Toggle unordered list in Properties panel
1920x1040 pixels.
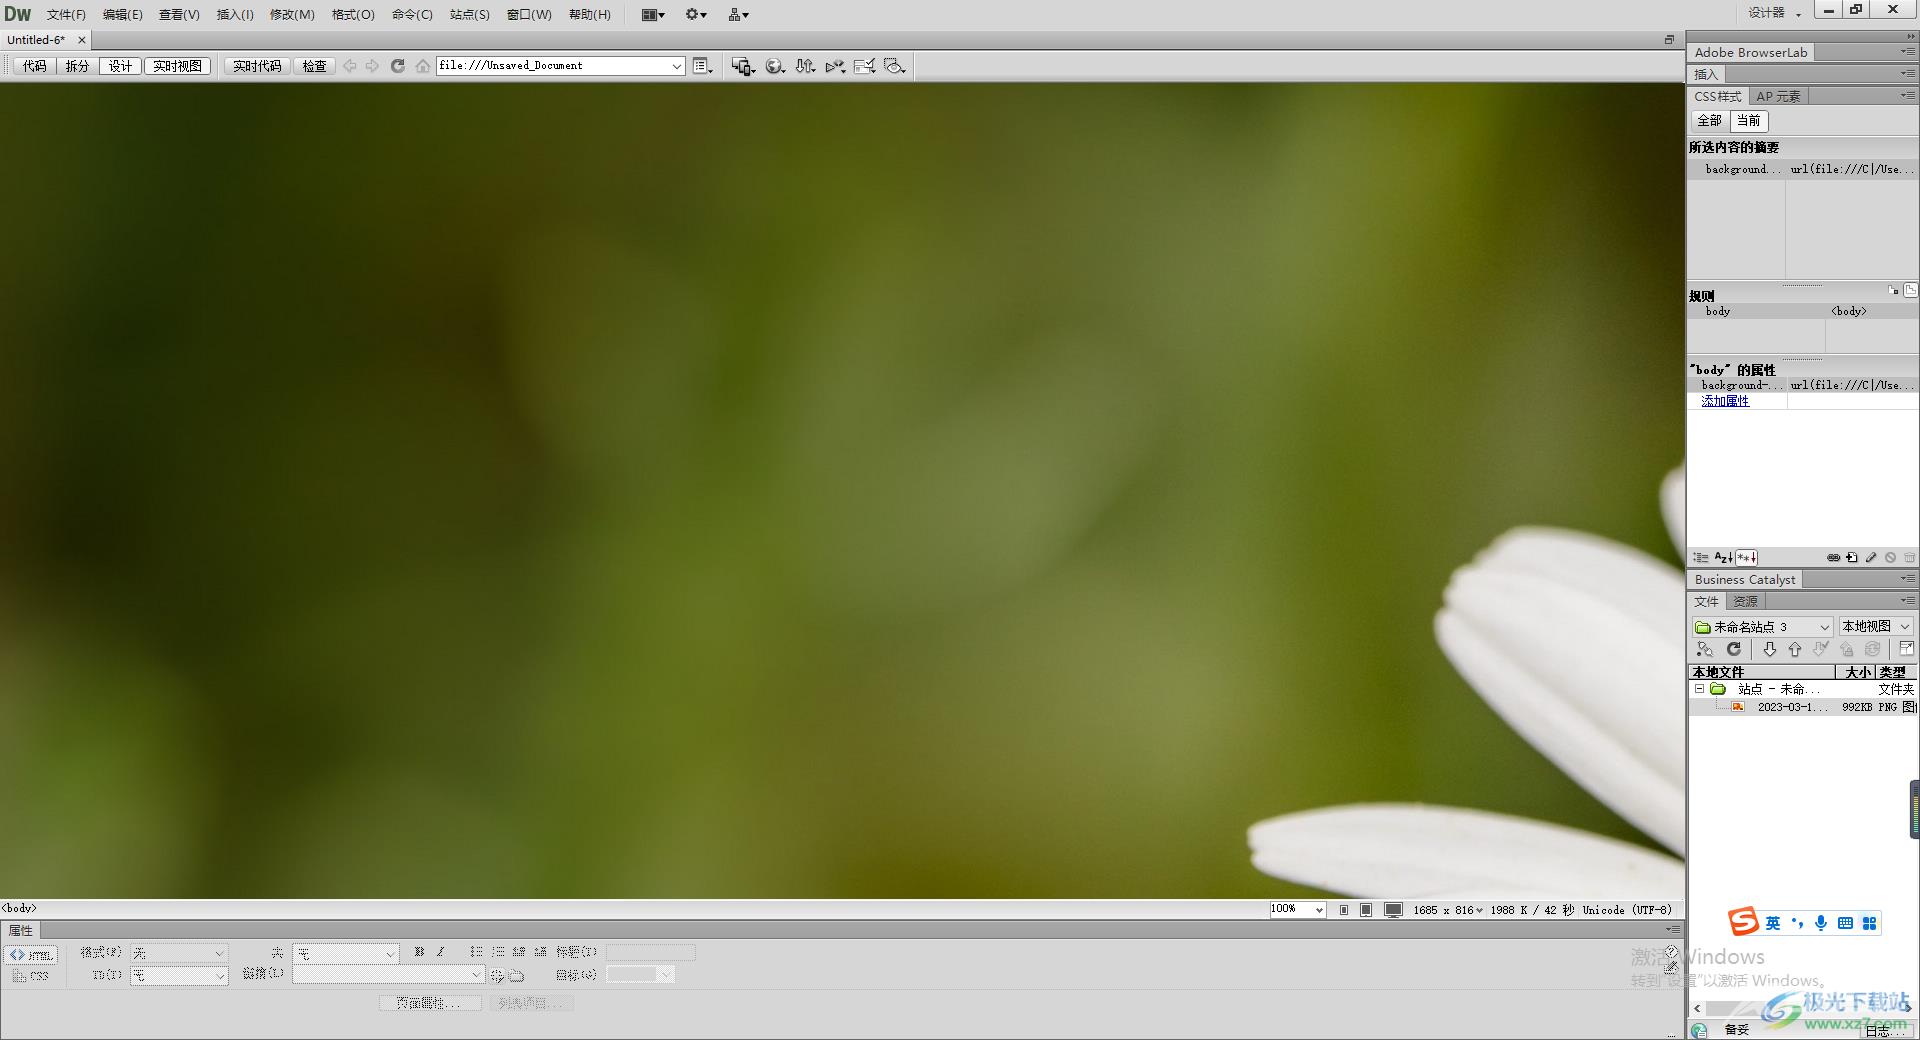point(476,952)
